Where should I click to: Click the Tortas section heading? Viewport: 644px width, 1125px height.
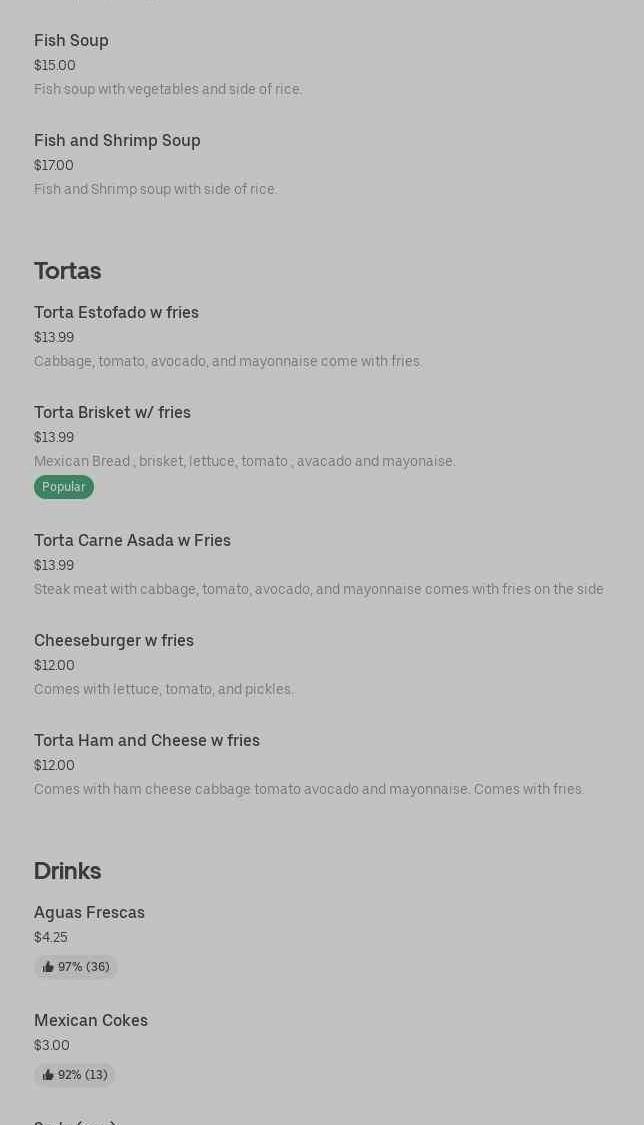point(67,271)
